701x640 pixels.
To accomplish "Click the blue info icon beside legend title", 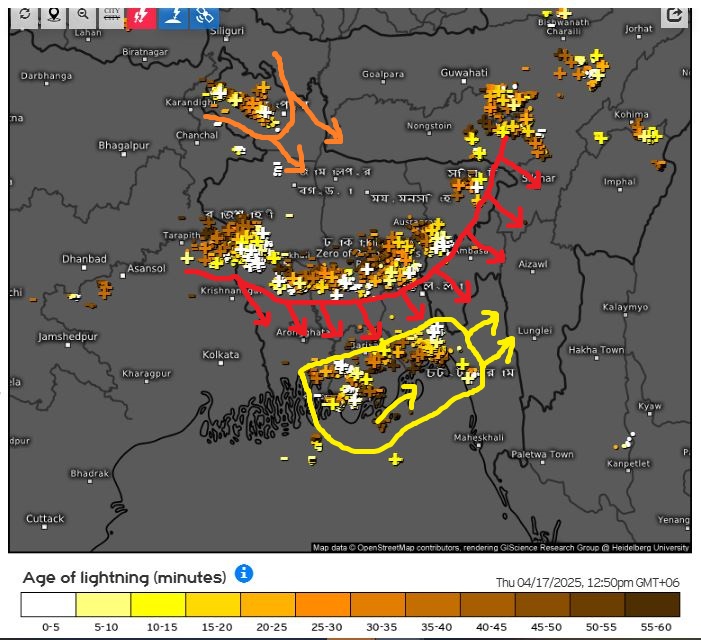I will pyautogui.click(x=244, y=574).
